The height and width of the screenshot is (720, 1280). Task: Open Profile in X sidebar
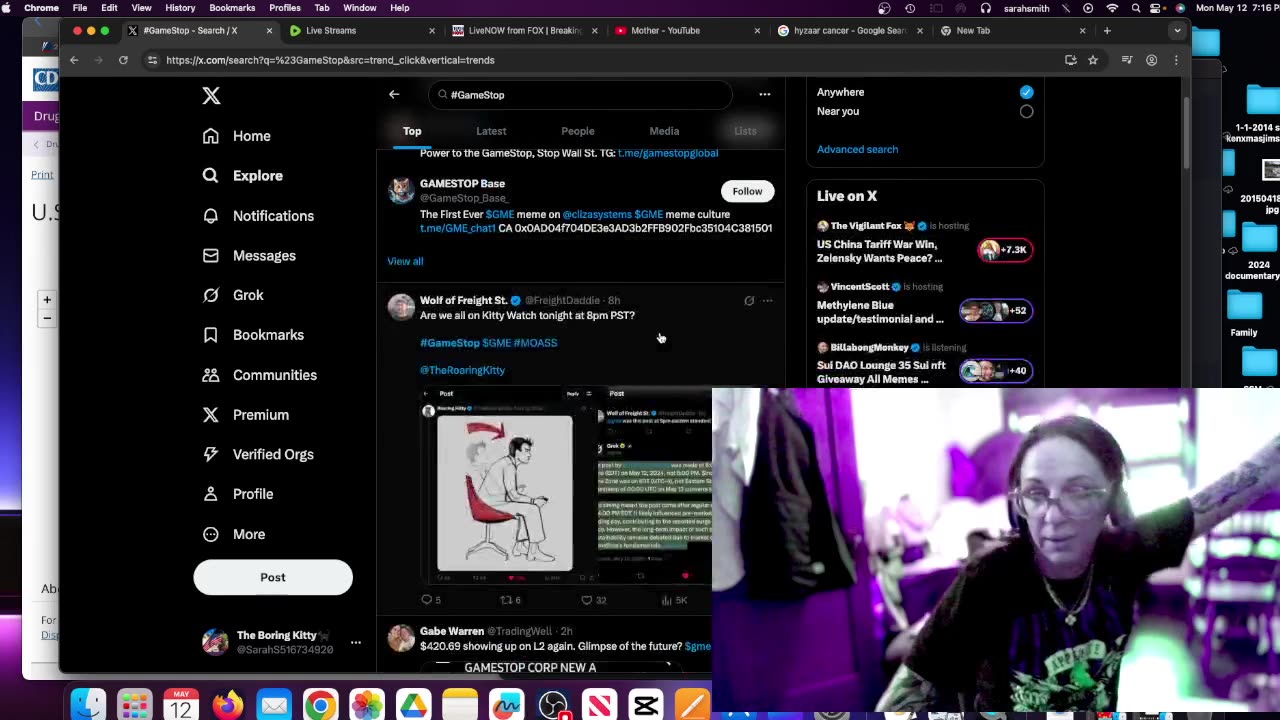point(237,494)
